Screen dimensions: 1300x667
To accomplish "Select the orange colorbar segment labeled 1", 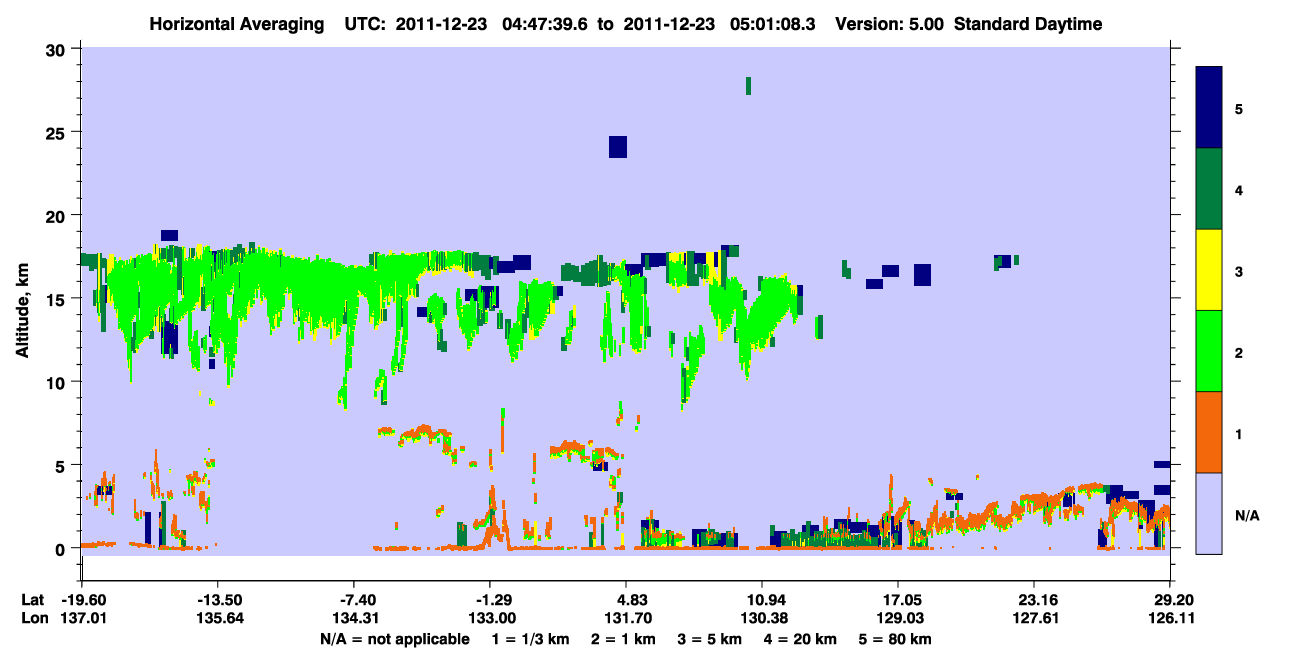I will point(1209,432).
